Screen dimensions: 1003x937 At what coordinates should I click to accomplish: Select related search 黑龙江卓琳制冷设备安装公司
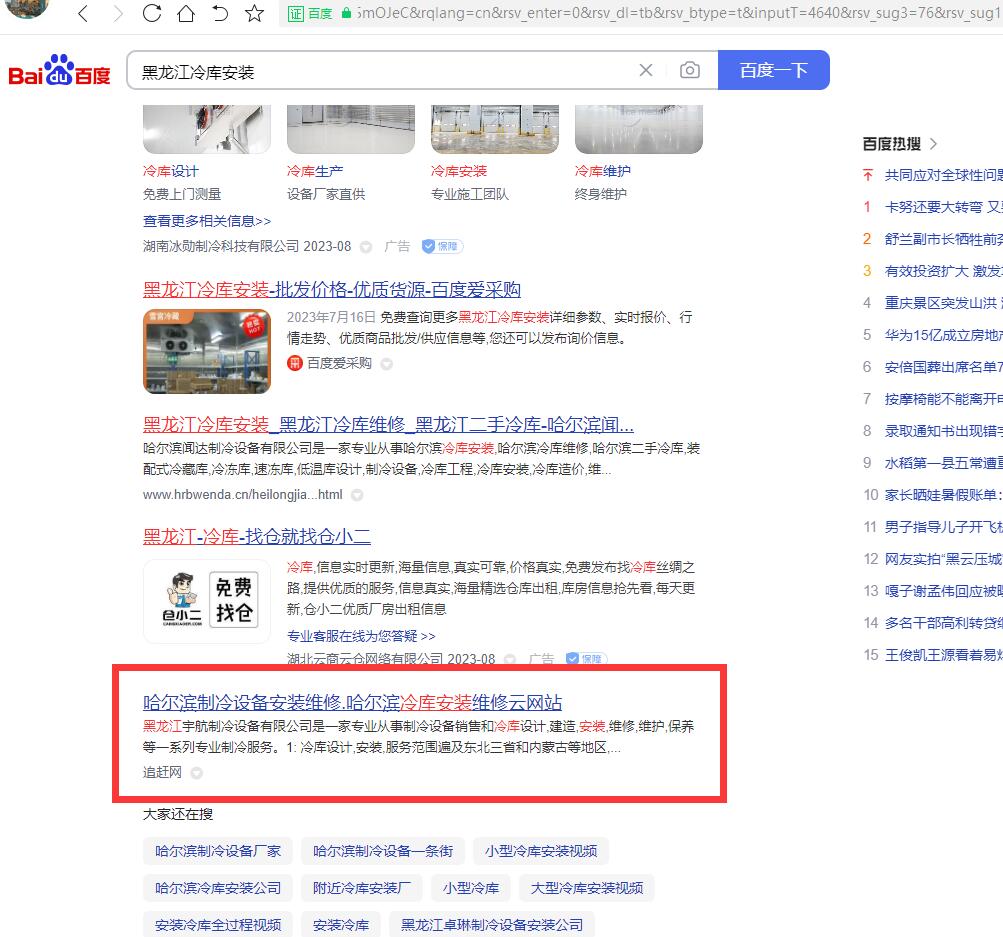tap(492, 925)
